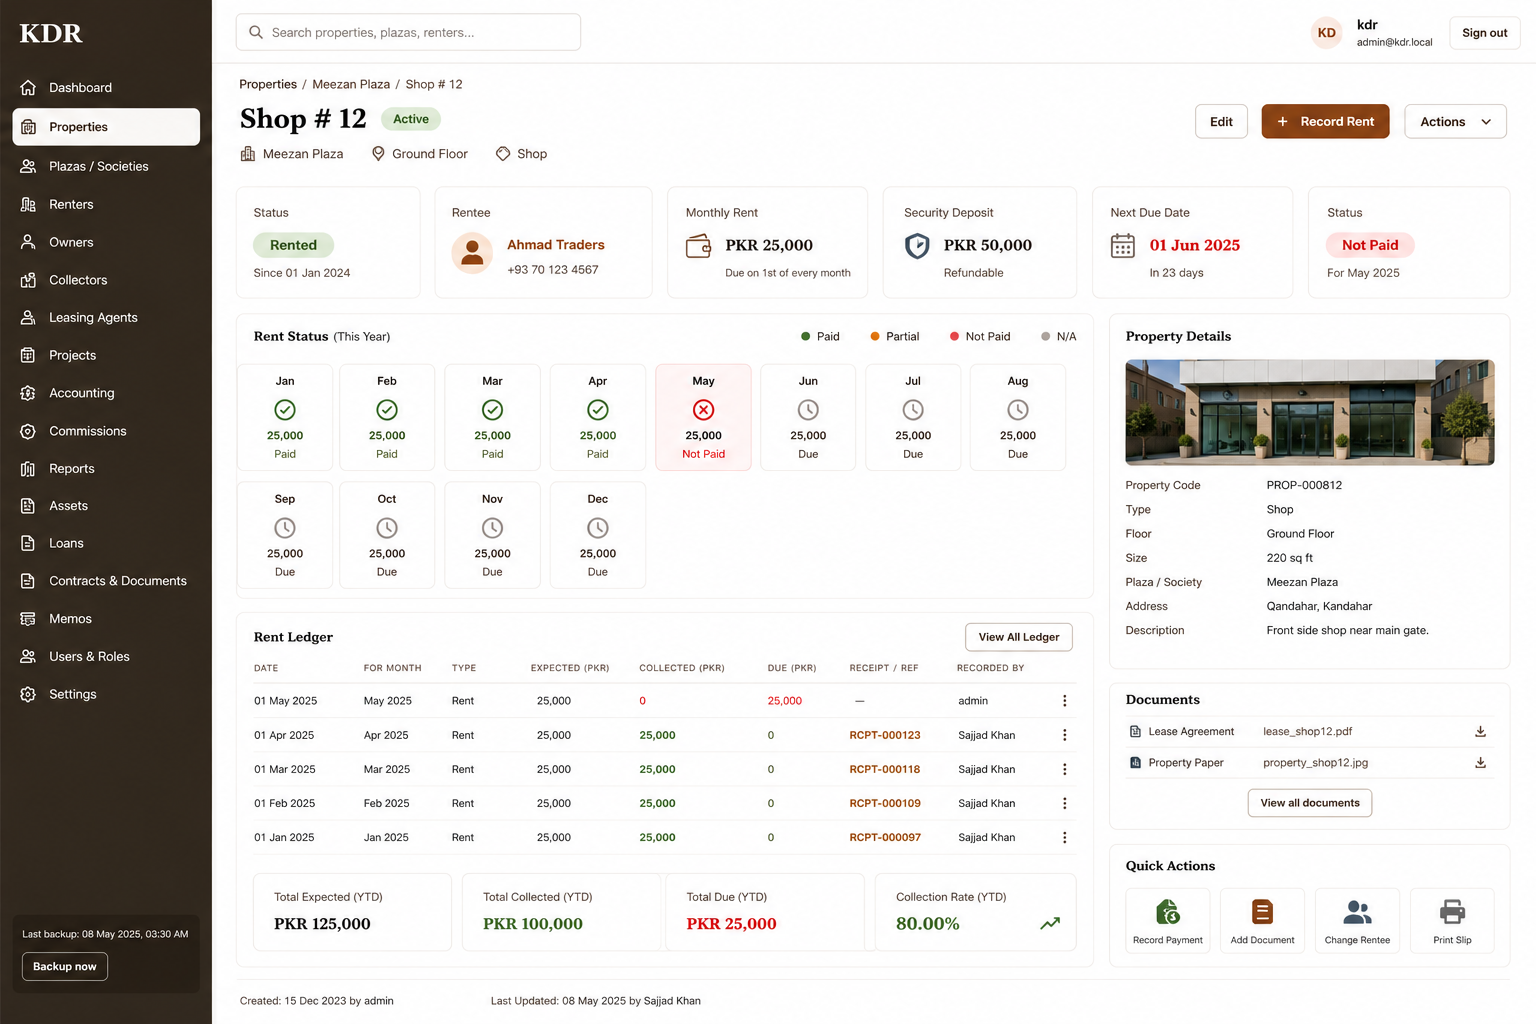1536x1024 pixels.
Task: Click the Dec Due month card
Action: click(597, 535)
